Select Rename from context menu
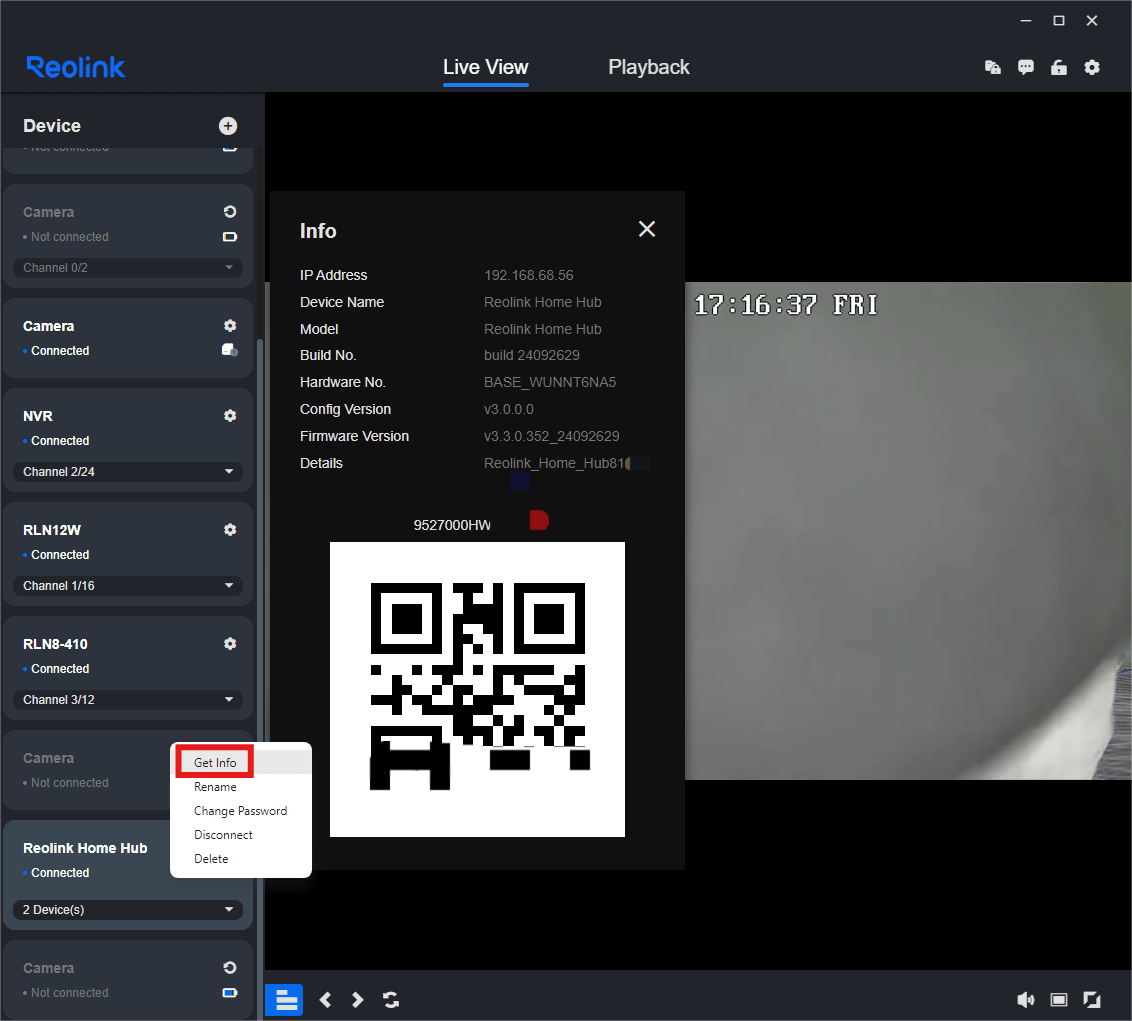1132x1021 pixels. click(x=215, y=787)
